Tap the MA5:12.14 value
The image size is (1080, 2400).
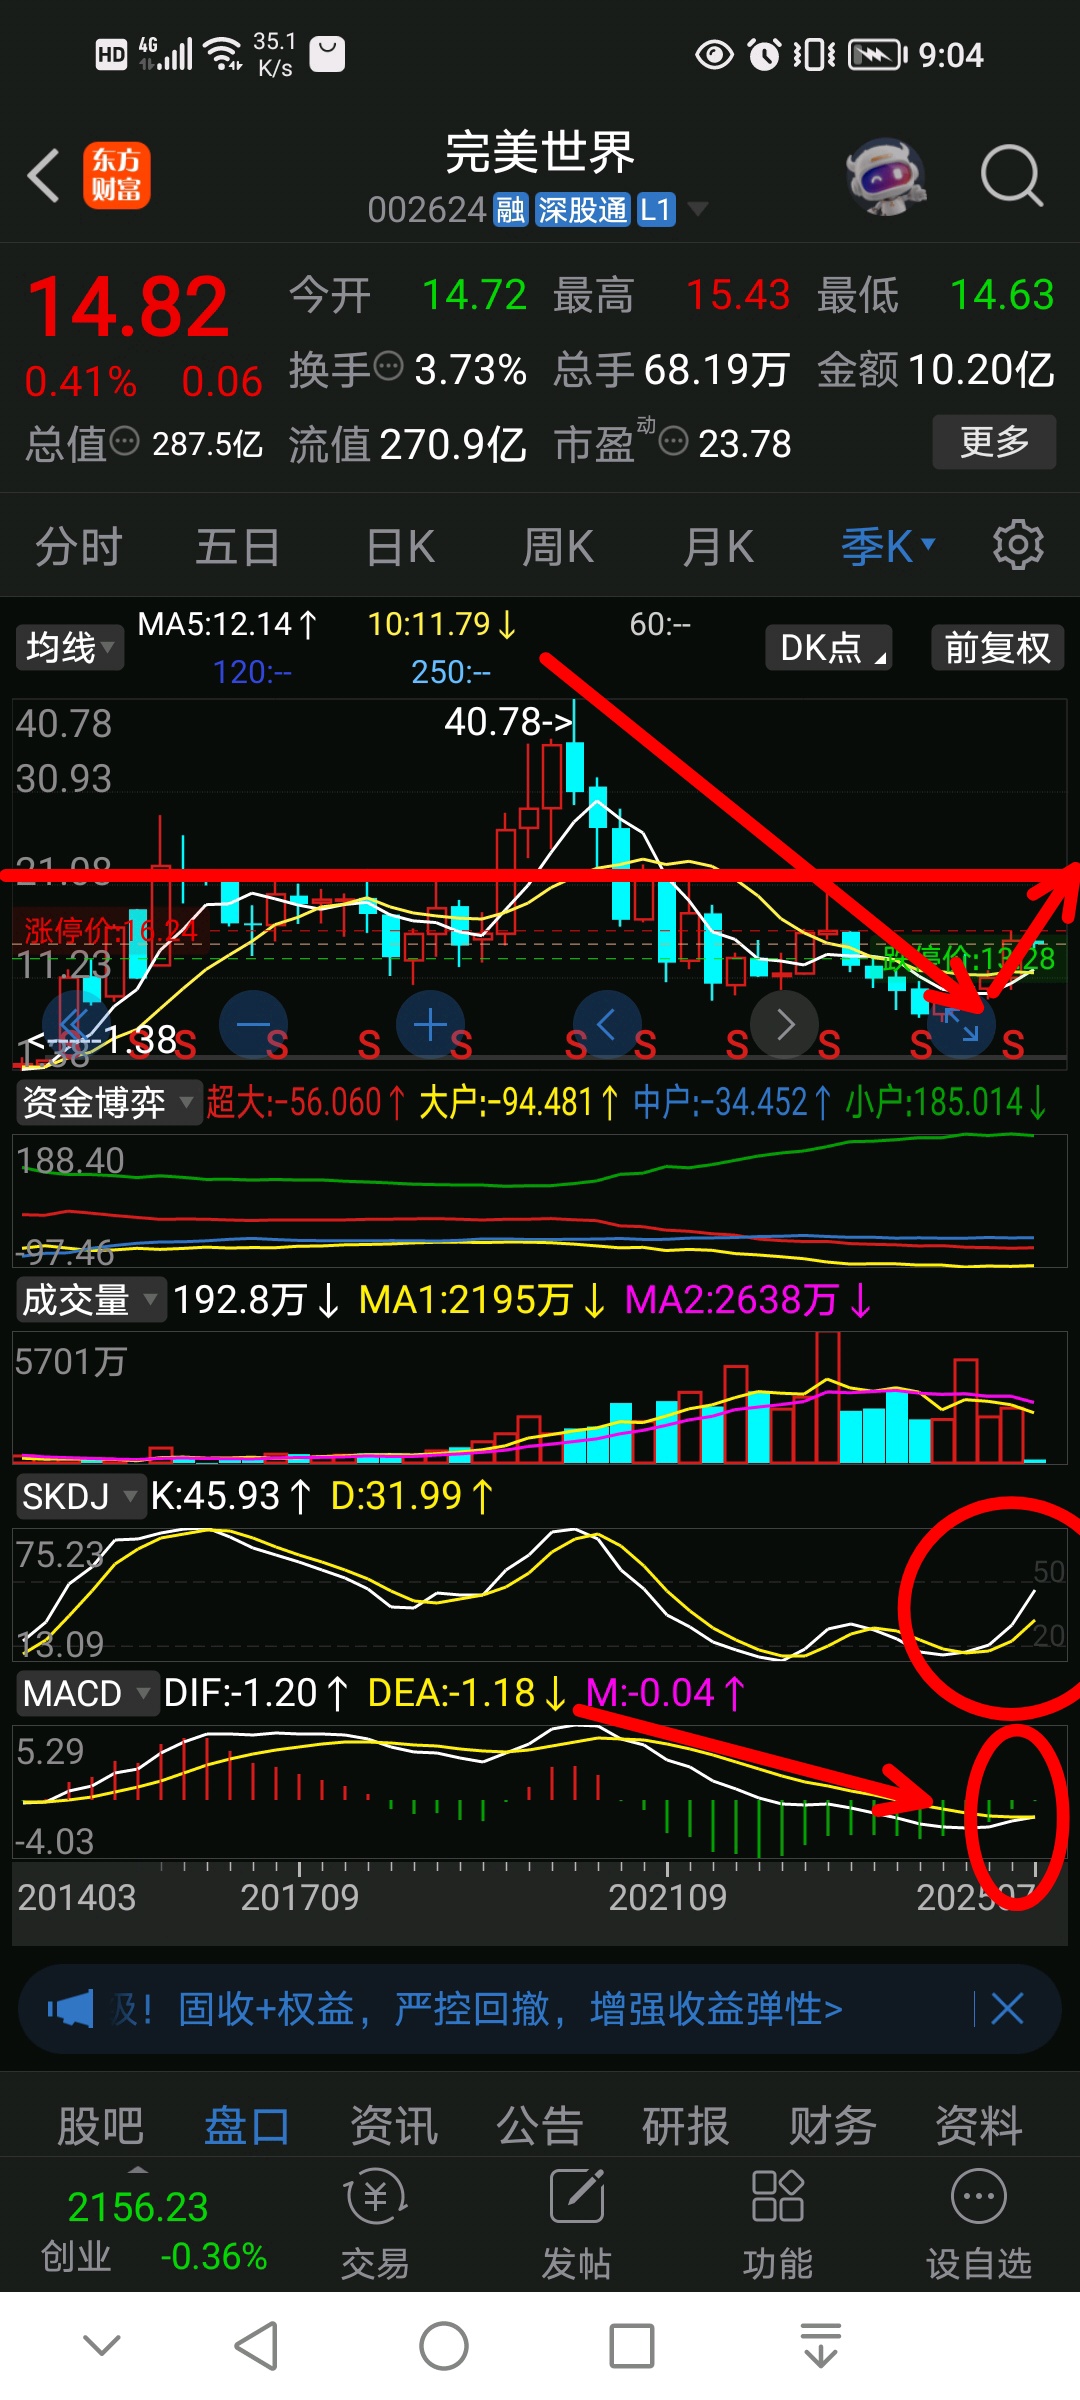(x=227, y=624)
